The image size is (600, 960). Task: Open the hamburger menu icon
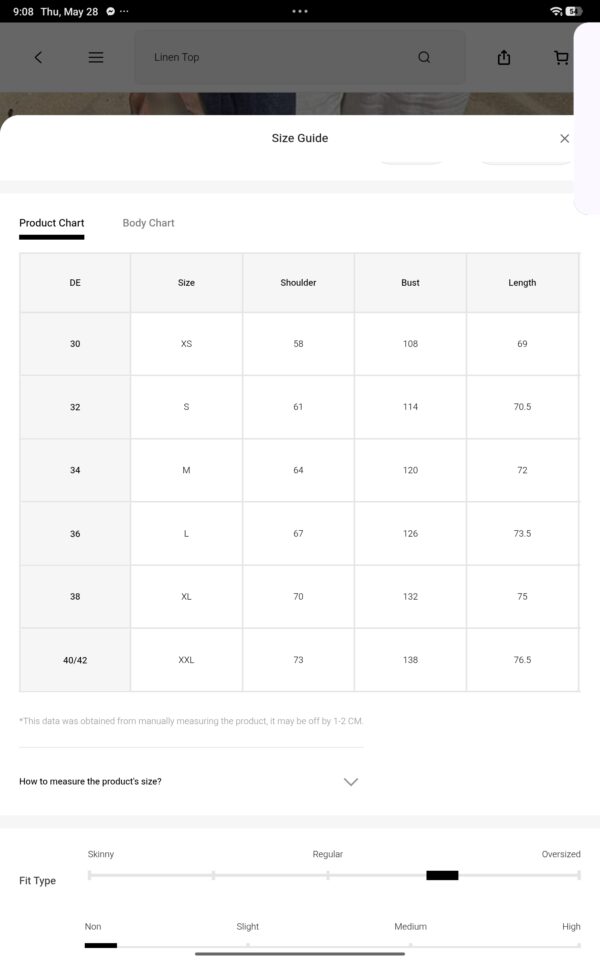96,58
